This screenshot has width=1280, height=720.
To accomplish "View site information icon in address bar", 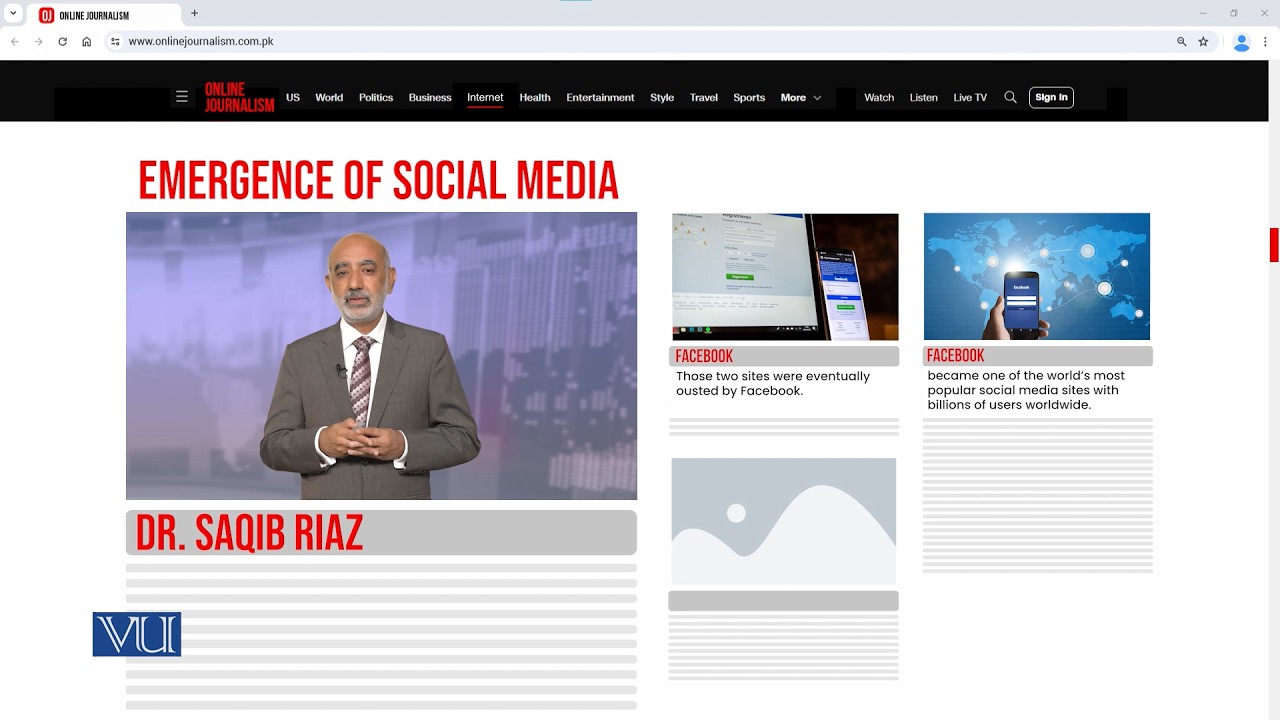I will (115, 42).
